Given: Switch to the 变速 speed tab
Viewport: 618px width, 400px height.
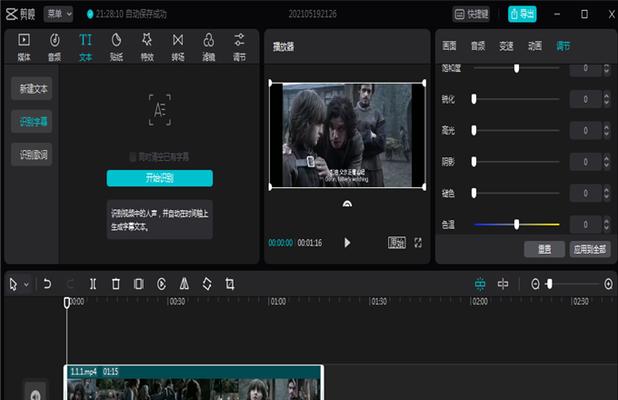Looking at the screenshot, I should click(506, 46).
